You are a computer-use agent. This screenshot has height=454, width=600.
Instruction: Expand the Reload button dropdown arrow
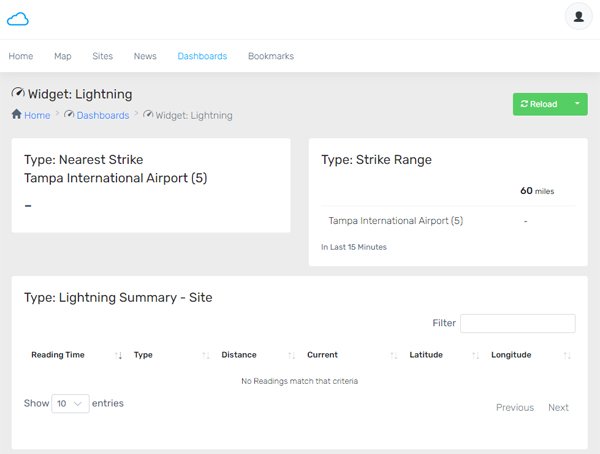pyautogui.click(x=577, y=104)
